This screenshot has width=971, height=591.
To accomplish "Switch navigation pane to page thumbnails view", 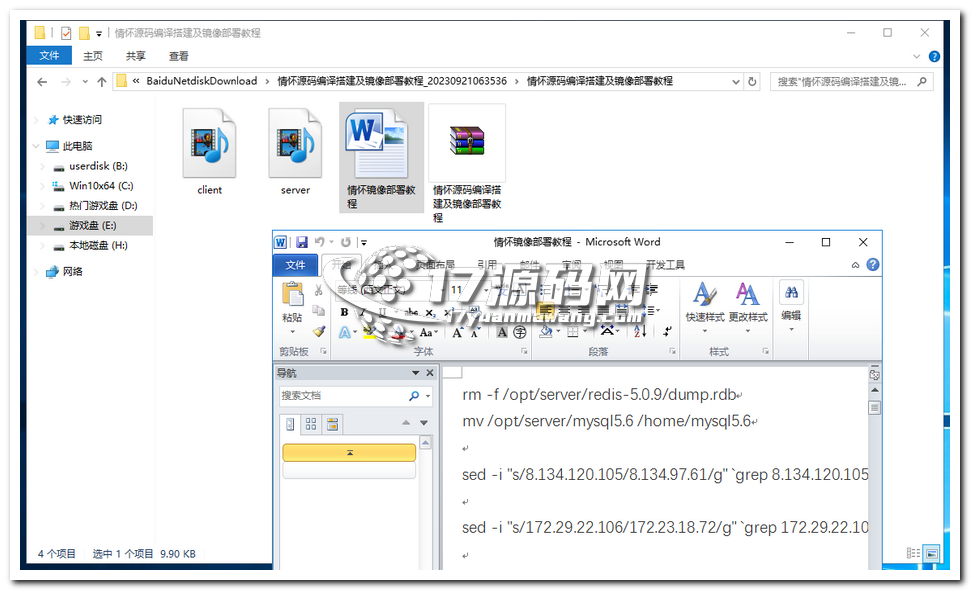I will coord(312,424).
